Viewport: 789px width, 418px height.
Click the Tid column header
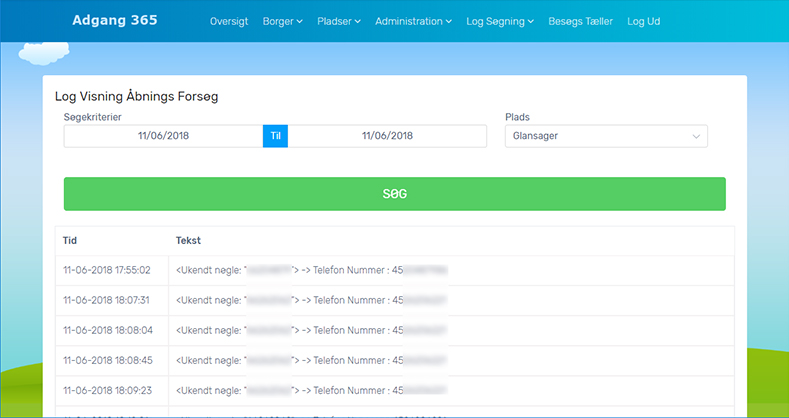coord(70,241)
